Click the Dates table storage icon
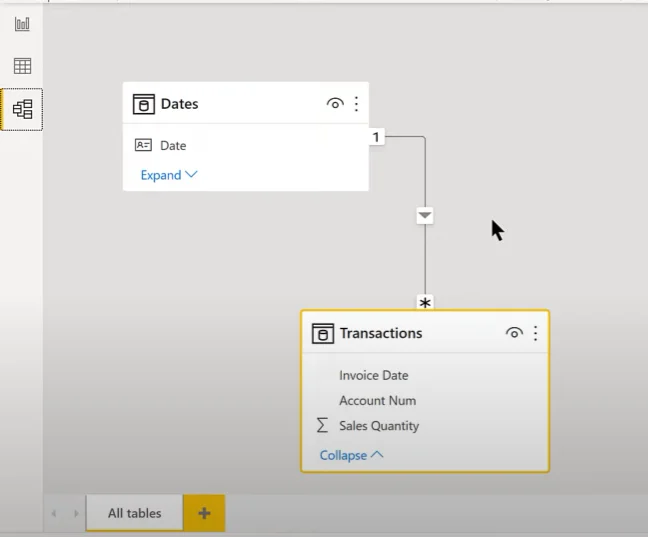Viewport: 648px width, 537px height. pos(143,104)
